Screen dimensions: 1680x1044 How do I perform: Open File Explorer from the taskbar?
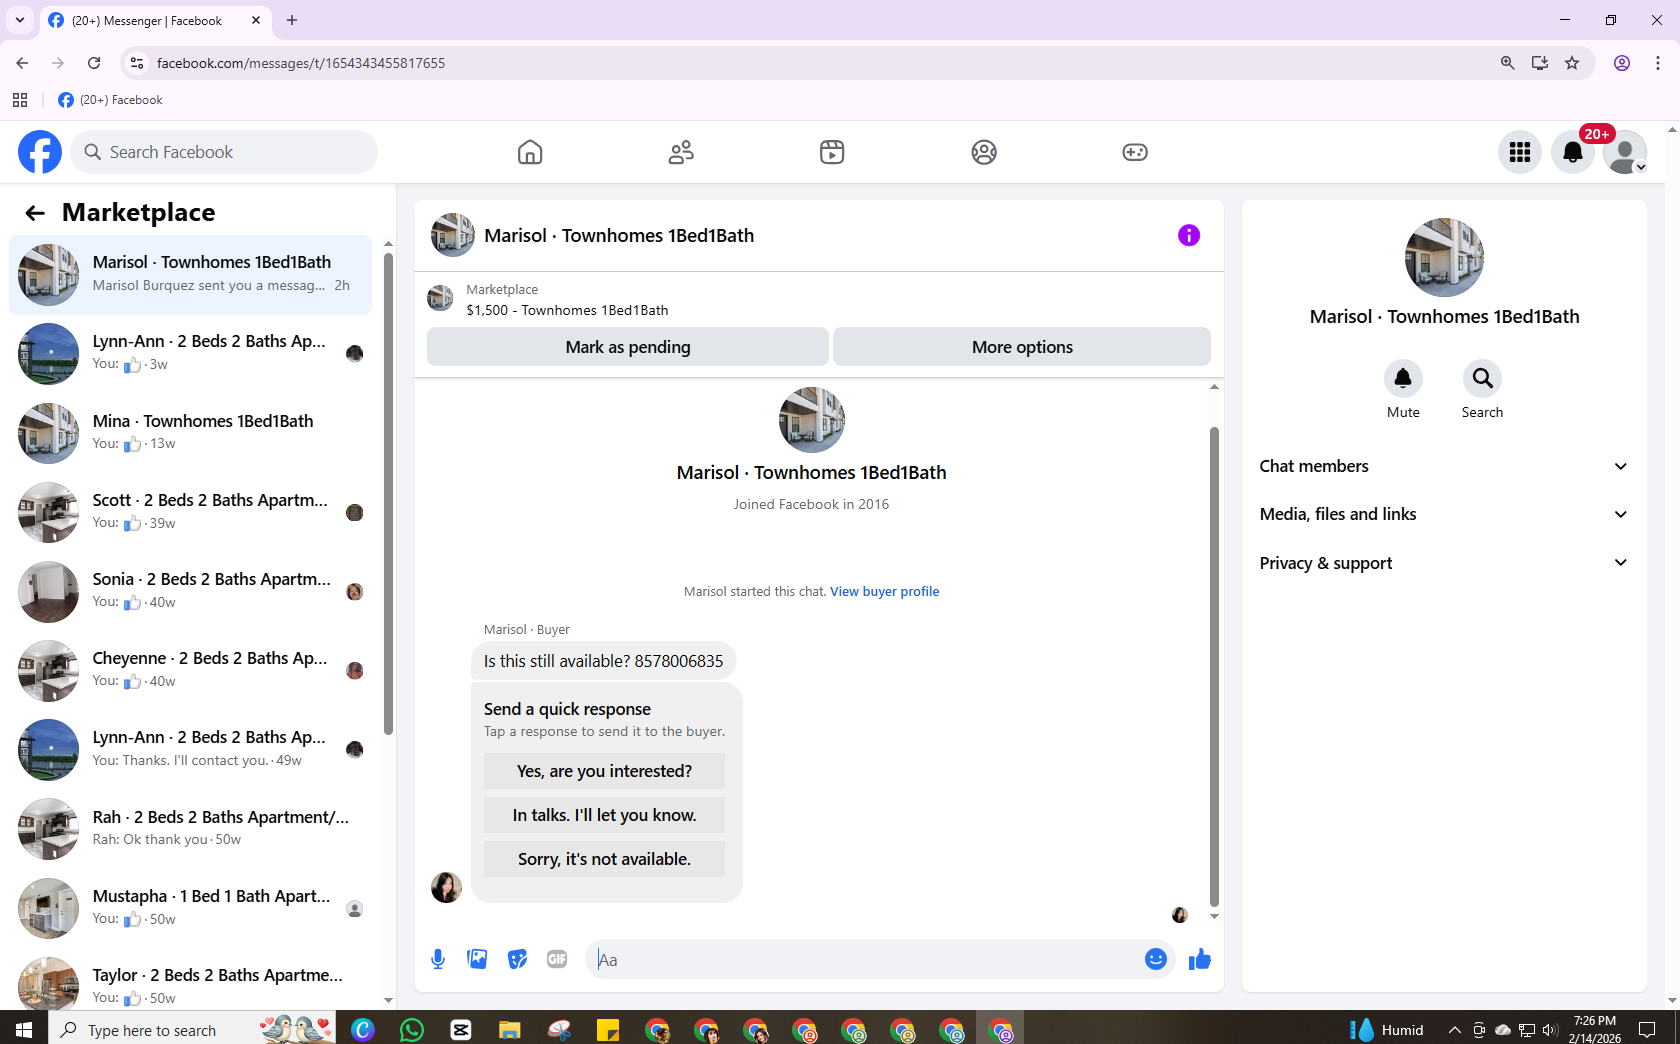510,1029
